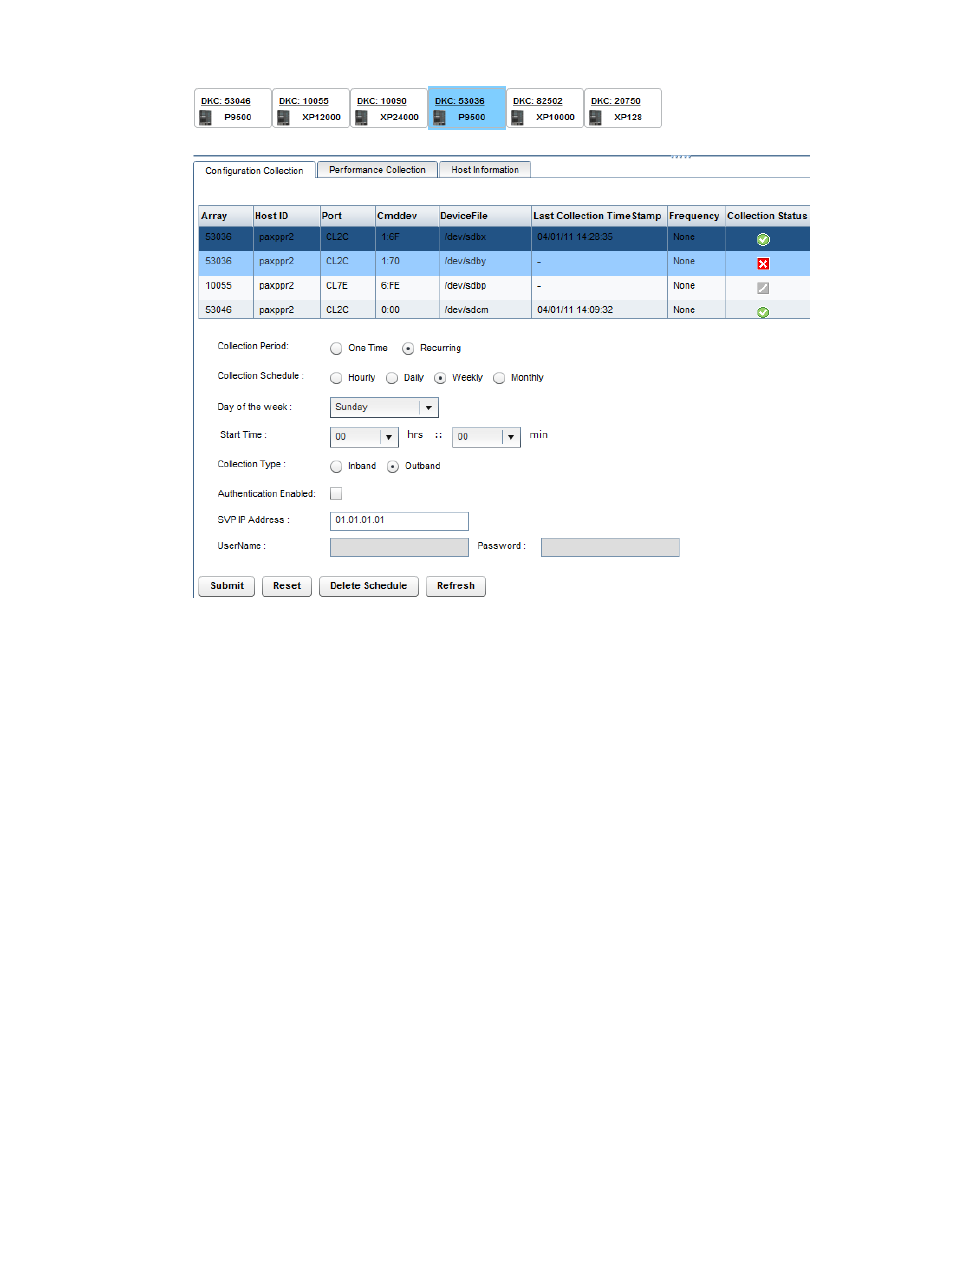This screenshot has height=1270, width=954.
Task: Click the array icon for DKC 53046
Action: [x=205, y=117]
